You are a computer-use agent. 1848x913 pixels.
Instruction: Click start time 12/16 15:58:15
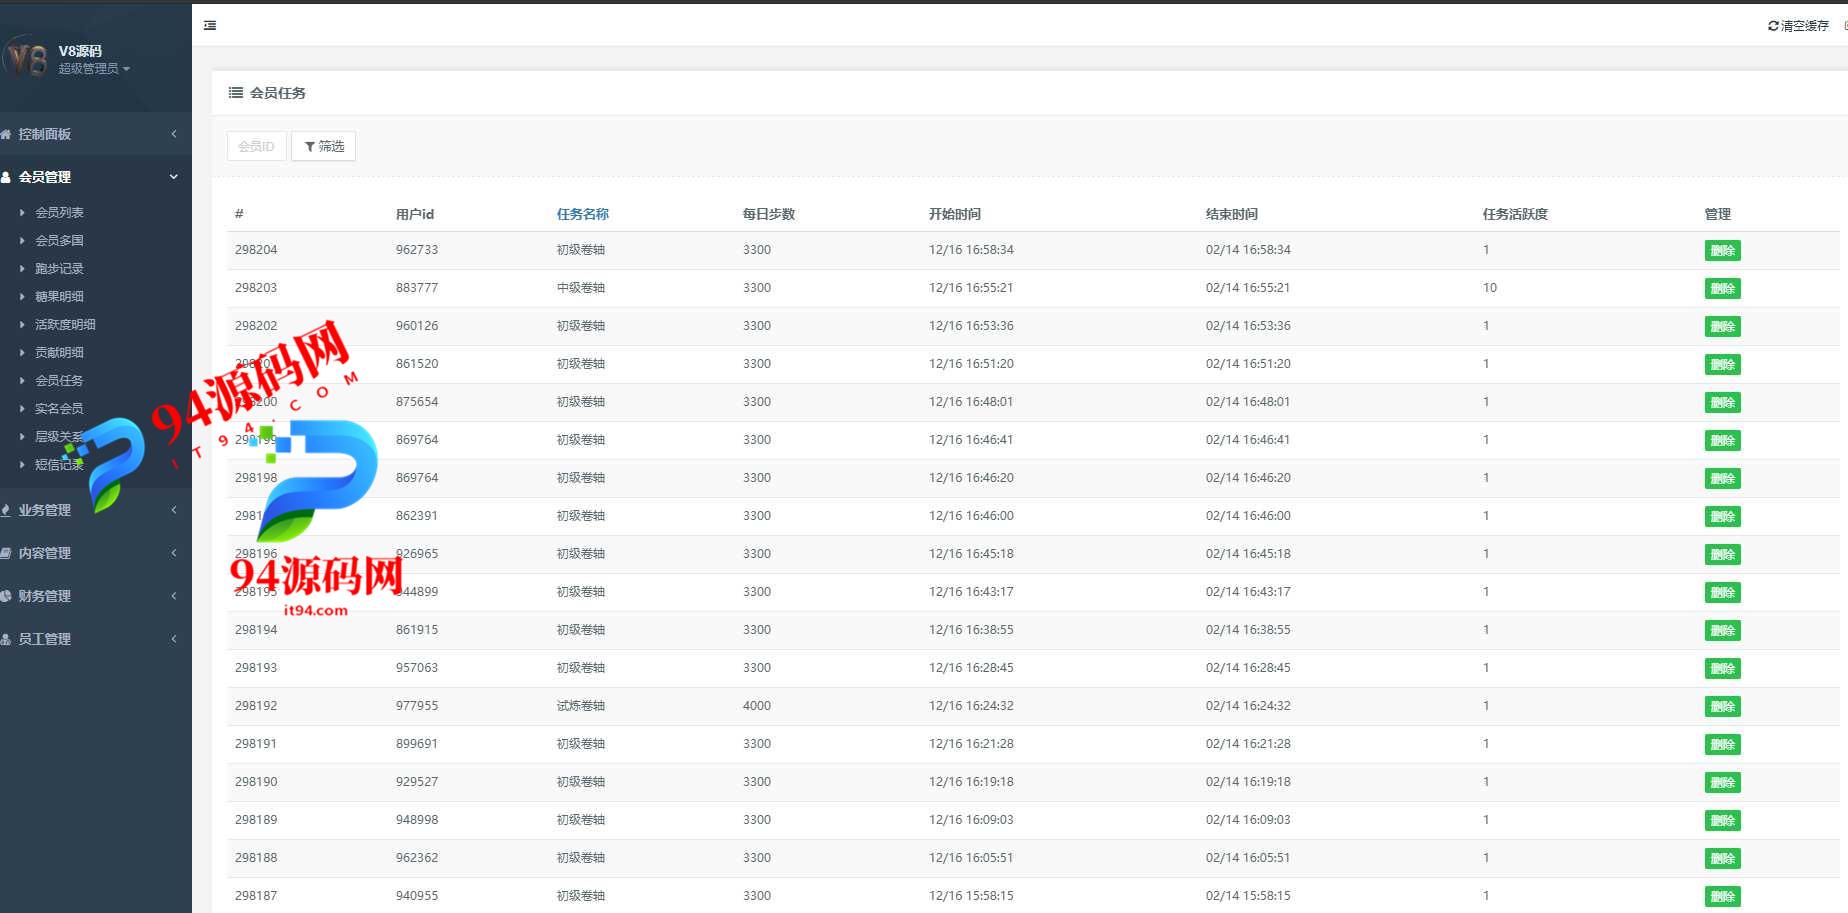(x=971, y=896)
